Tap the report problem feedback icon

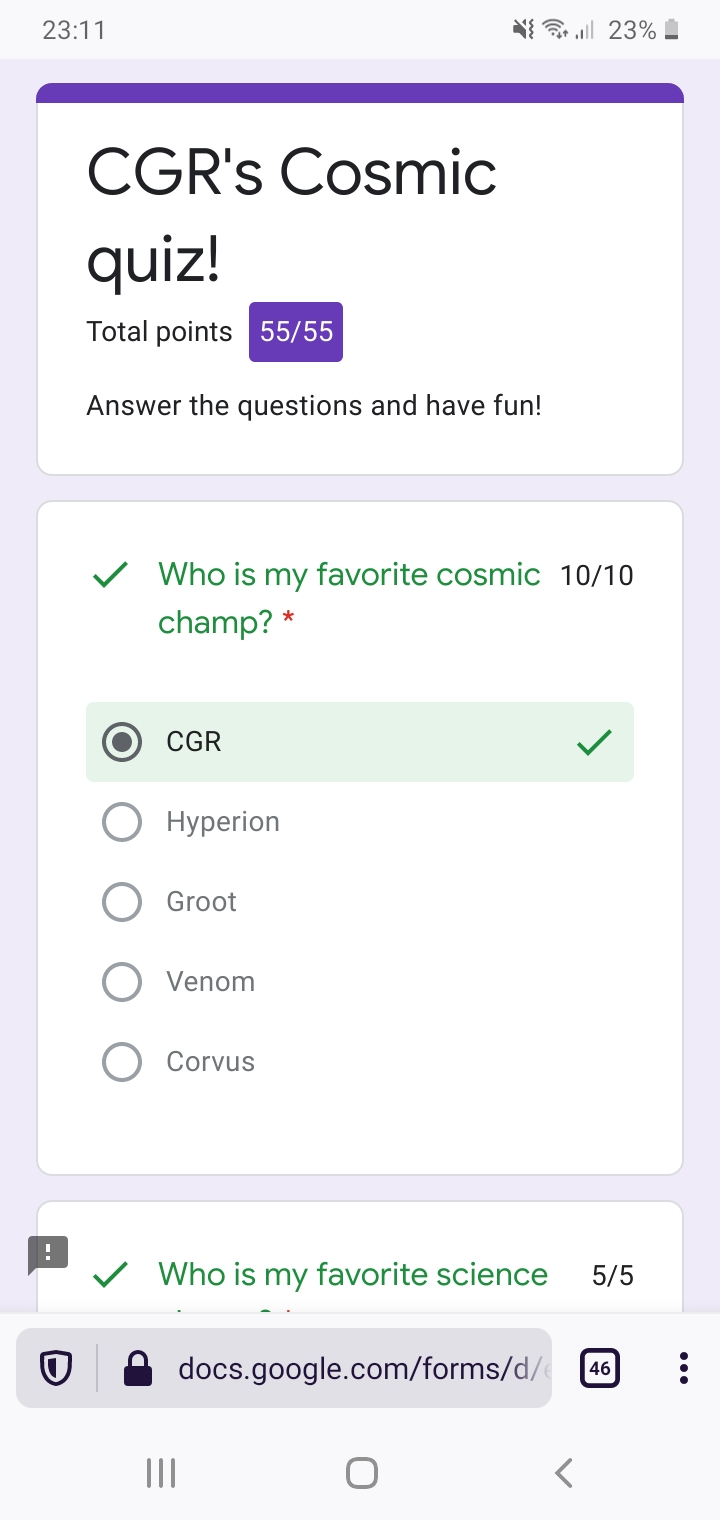47,1254
